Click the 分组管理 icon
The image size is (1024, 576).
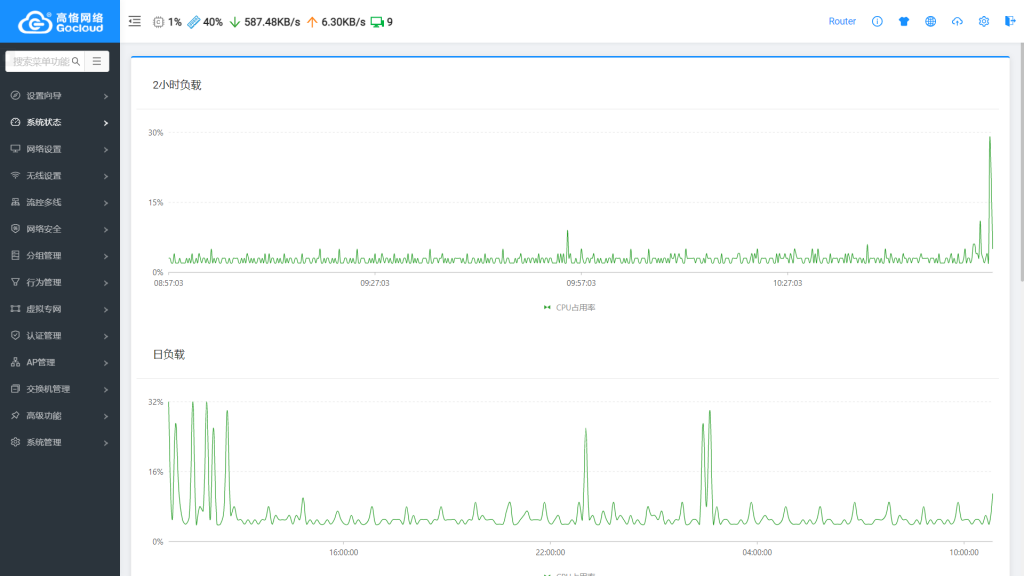coord(15,255)
